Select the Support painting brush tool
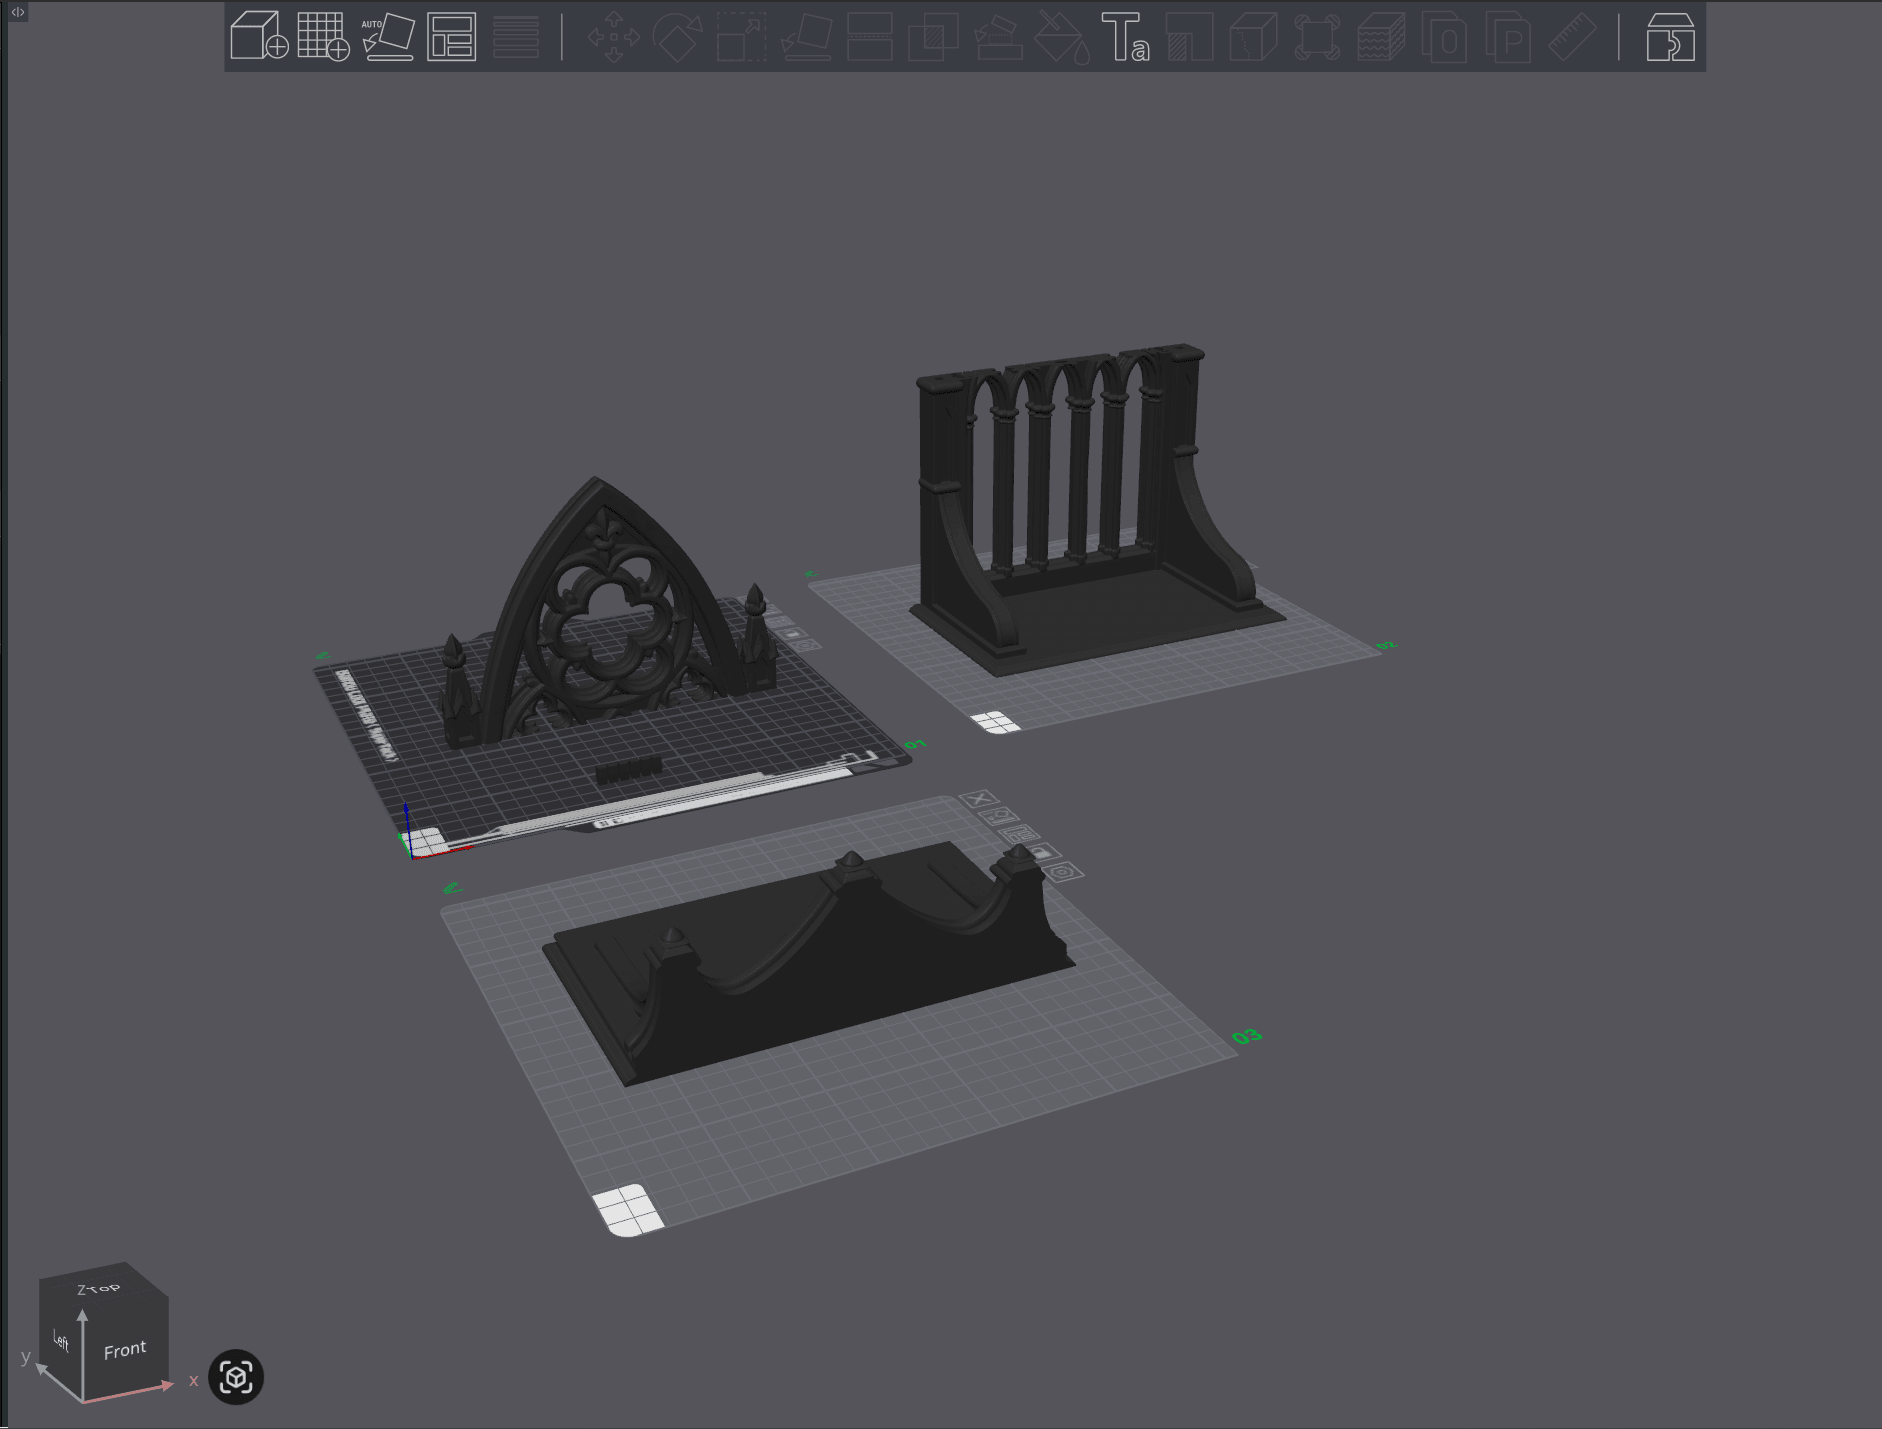Image resolution: width=1882 pixels, height=1429 pixels. (x=998, y=37)
